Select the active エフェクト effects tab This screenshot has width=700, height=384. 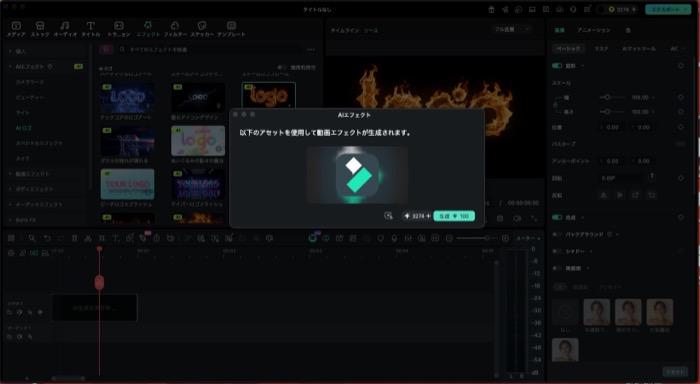[148, 29]
